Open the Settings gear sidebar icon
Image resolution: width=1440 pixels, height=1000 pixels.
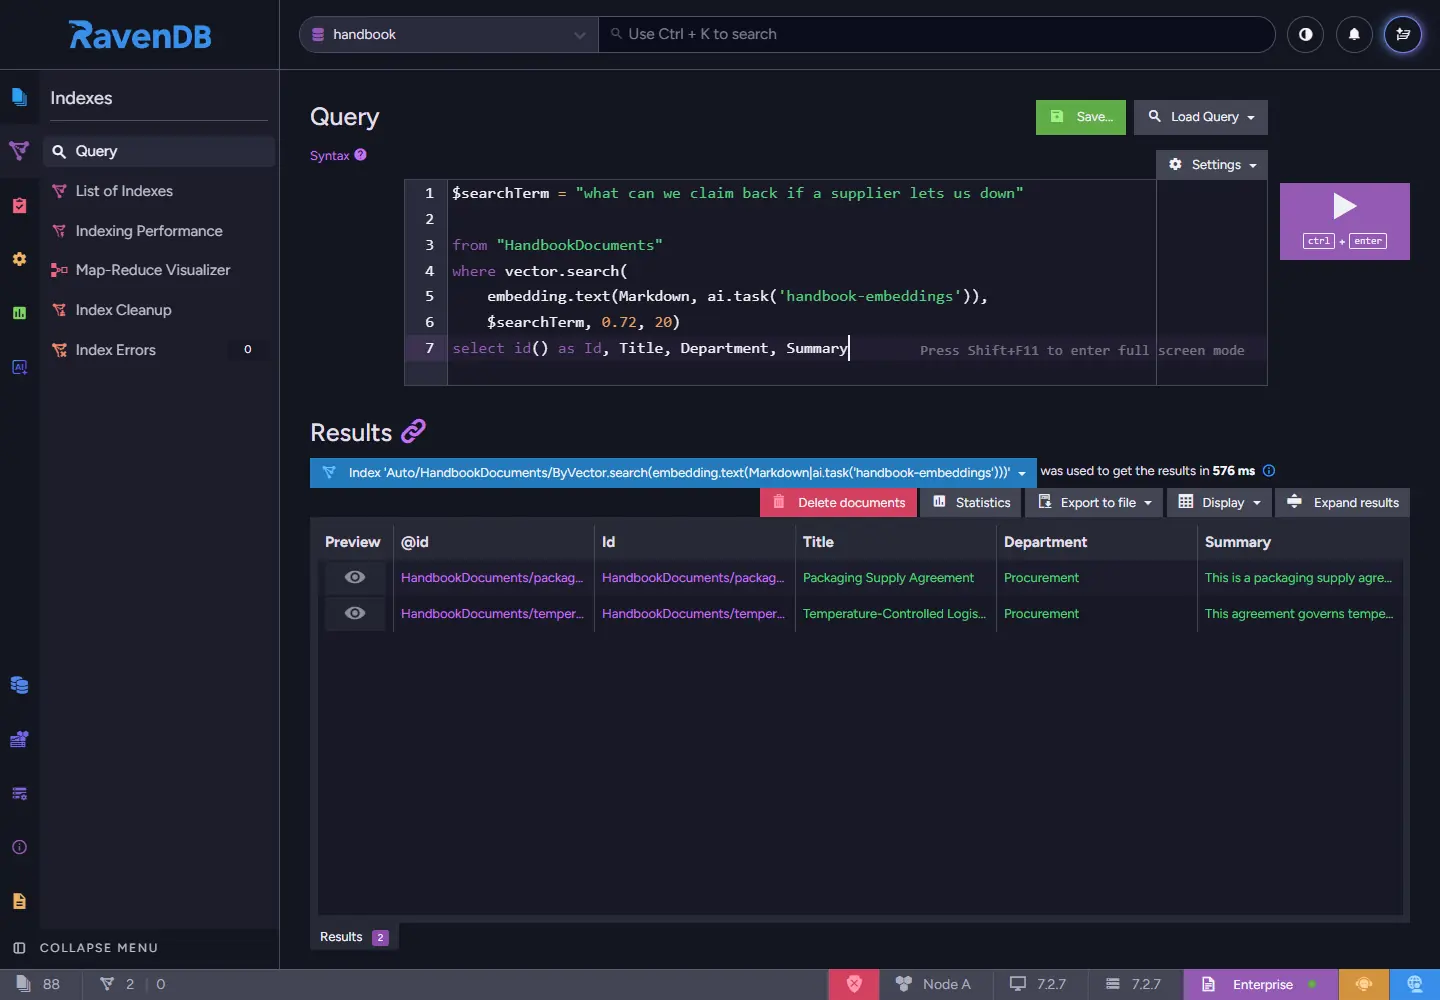tap(19, 259)
